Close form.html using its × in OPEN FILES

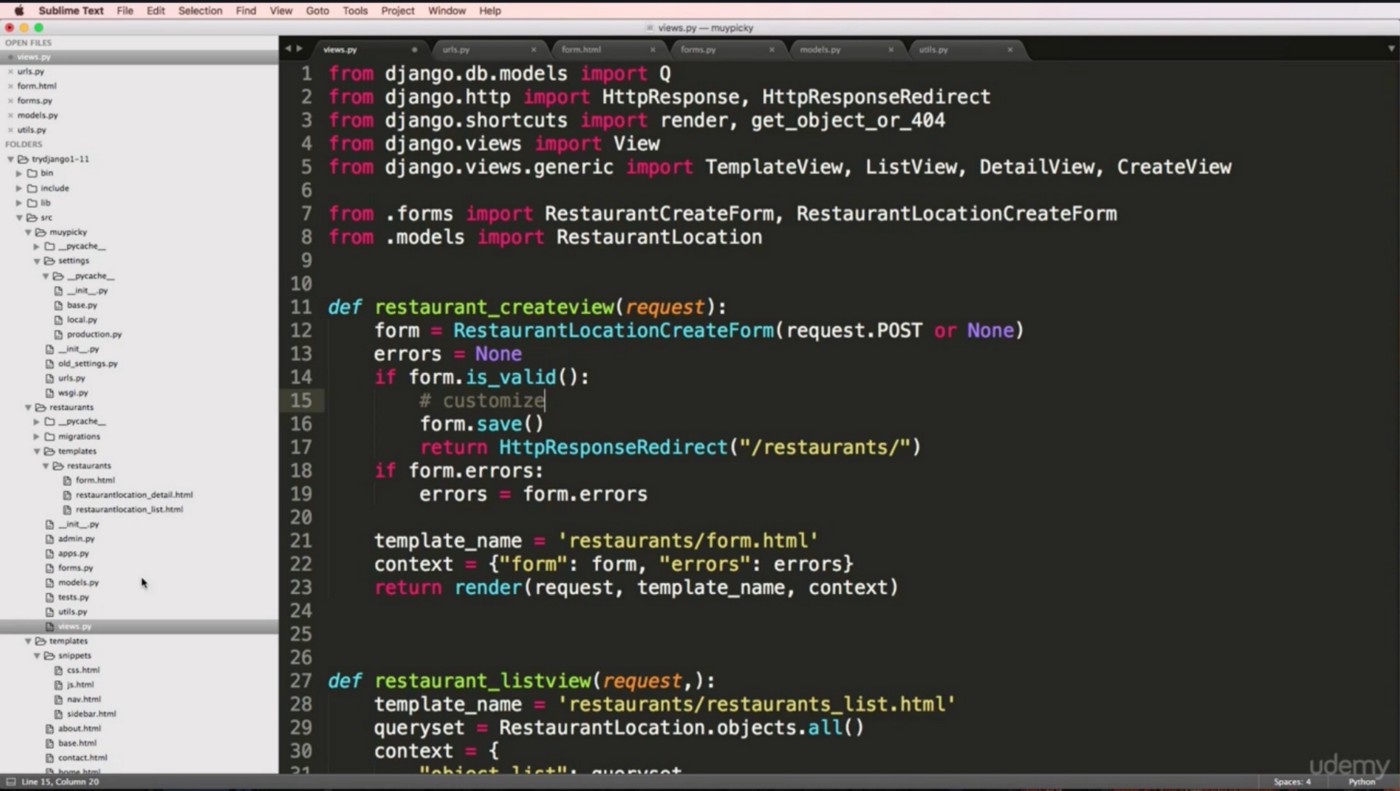tap(8, 86)
